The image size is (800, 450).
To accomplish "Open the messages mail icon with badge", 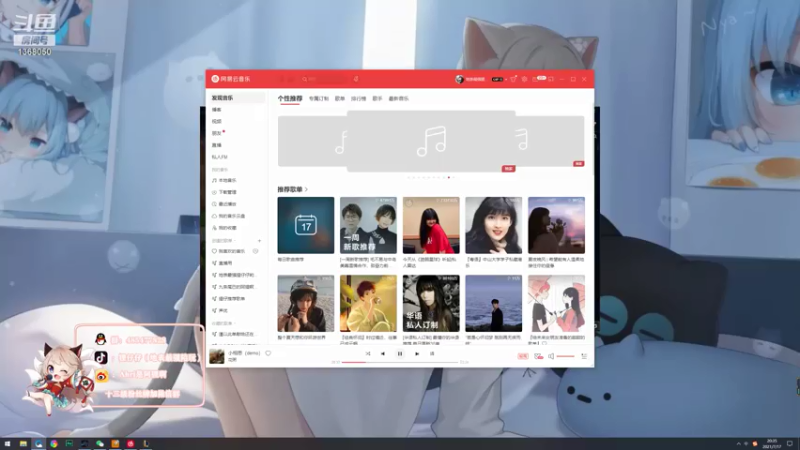I will [x=538, y=79].
